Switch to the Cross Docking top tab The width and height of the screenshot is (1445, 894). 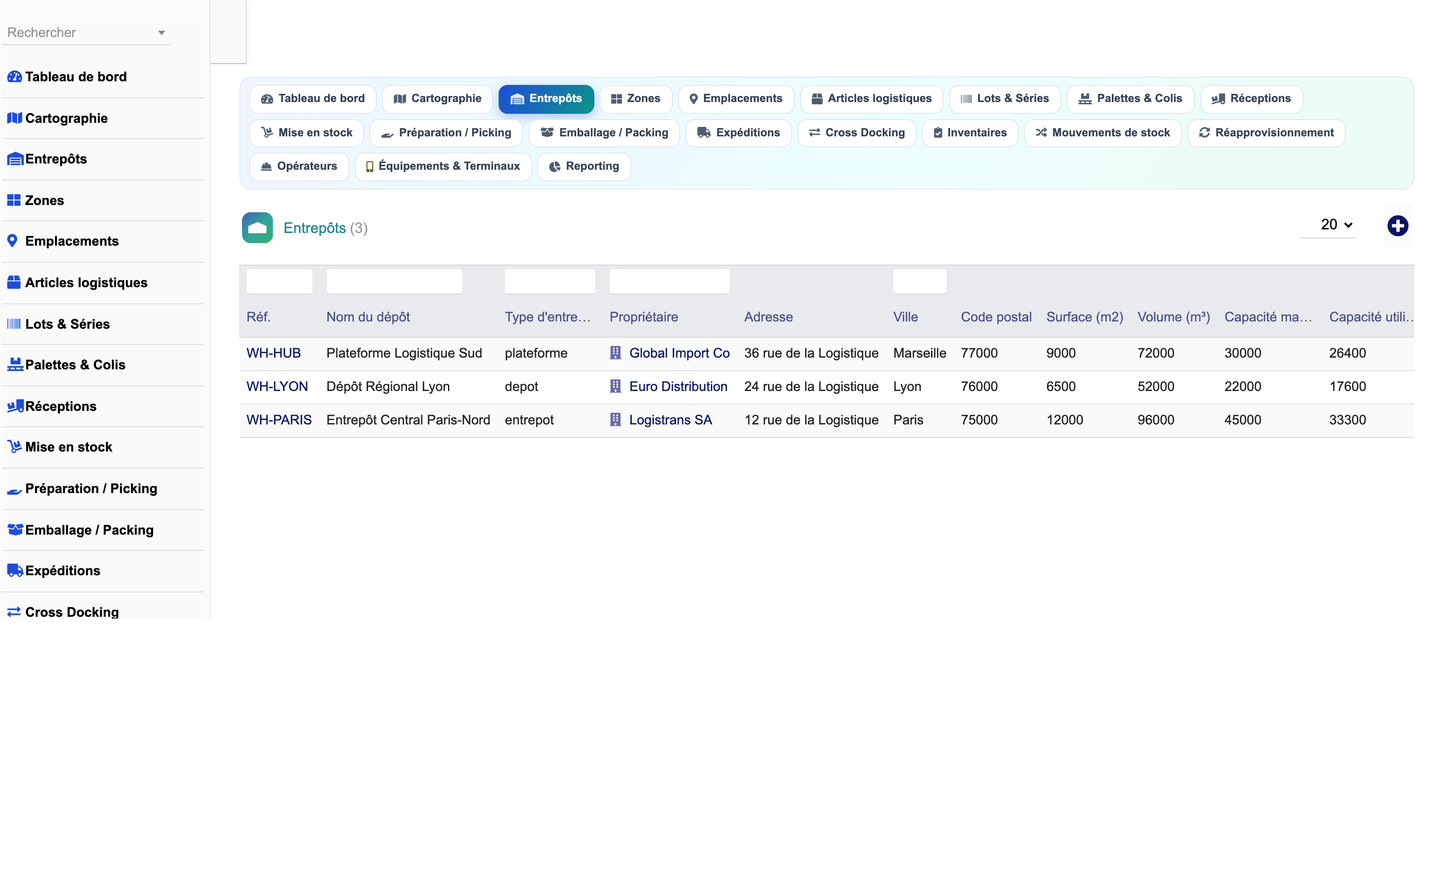(857, 133)
